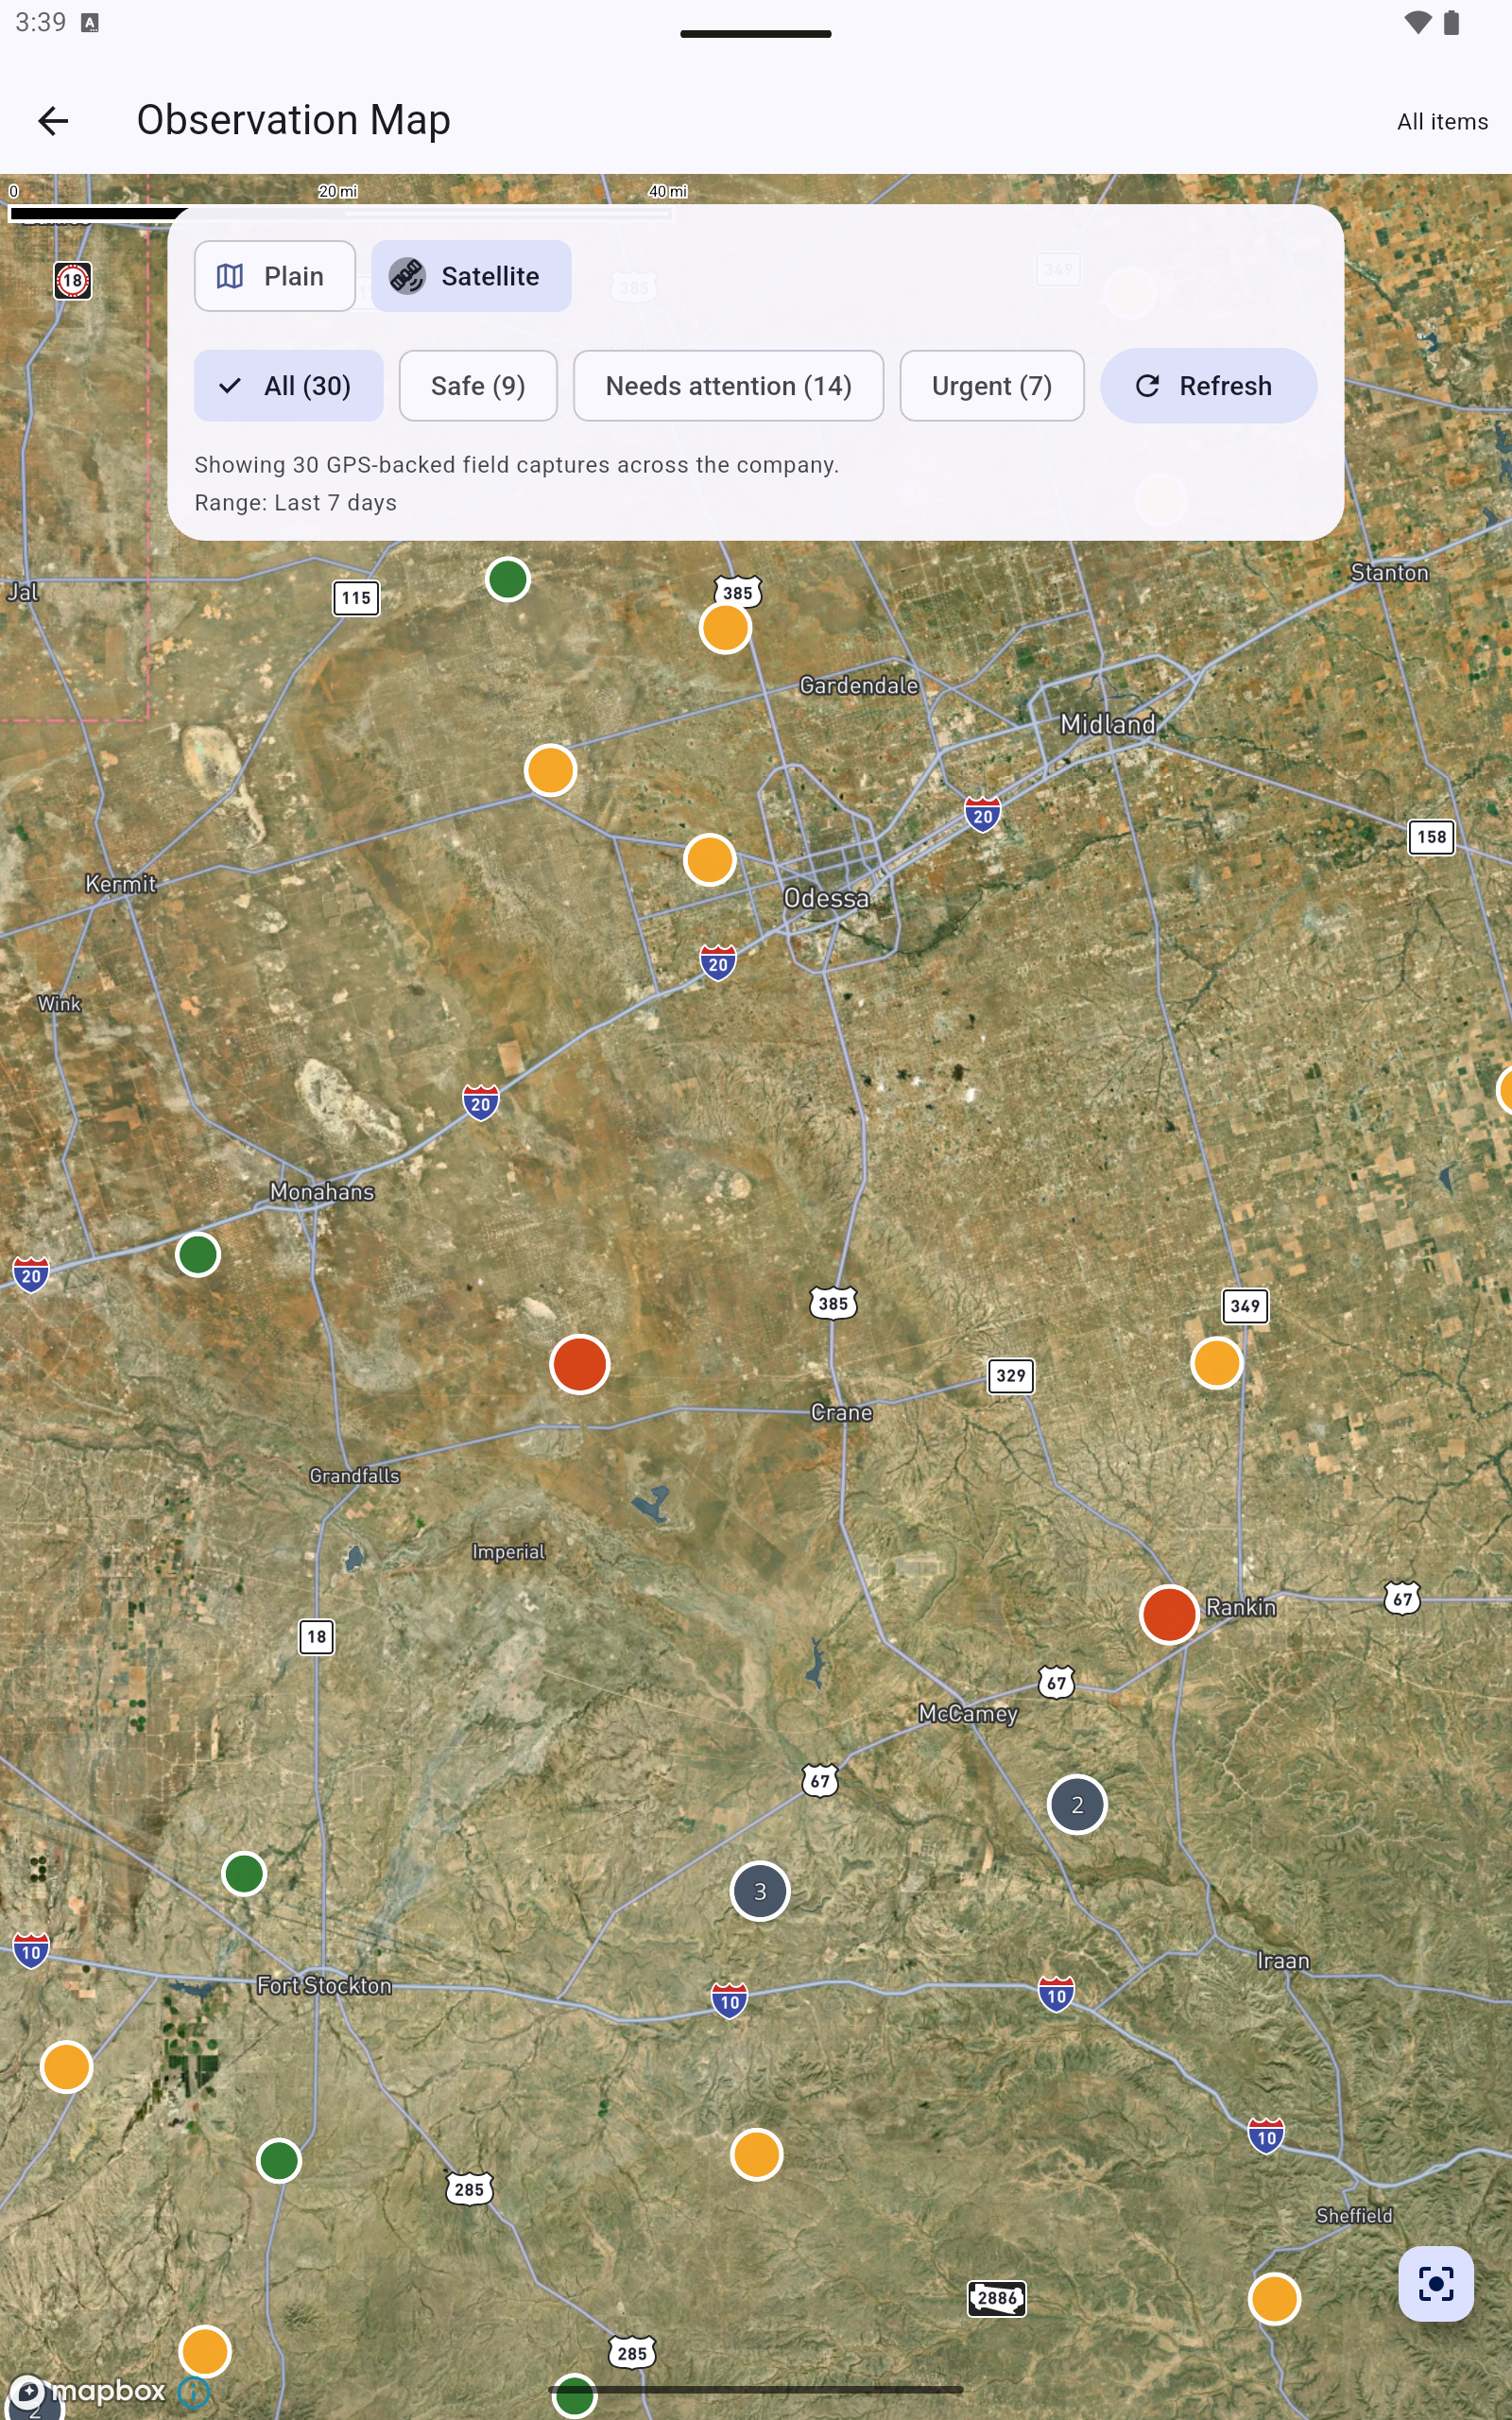Click the folded map icon on Plain chip

(x=228, y=276)
